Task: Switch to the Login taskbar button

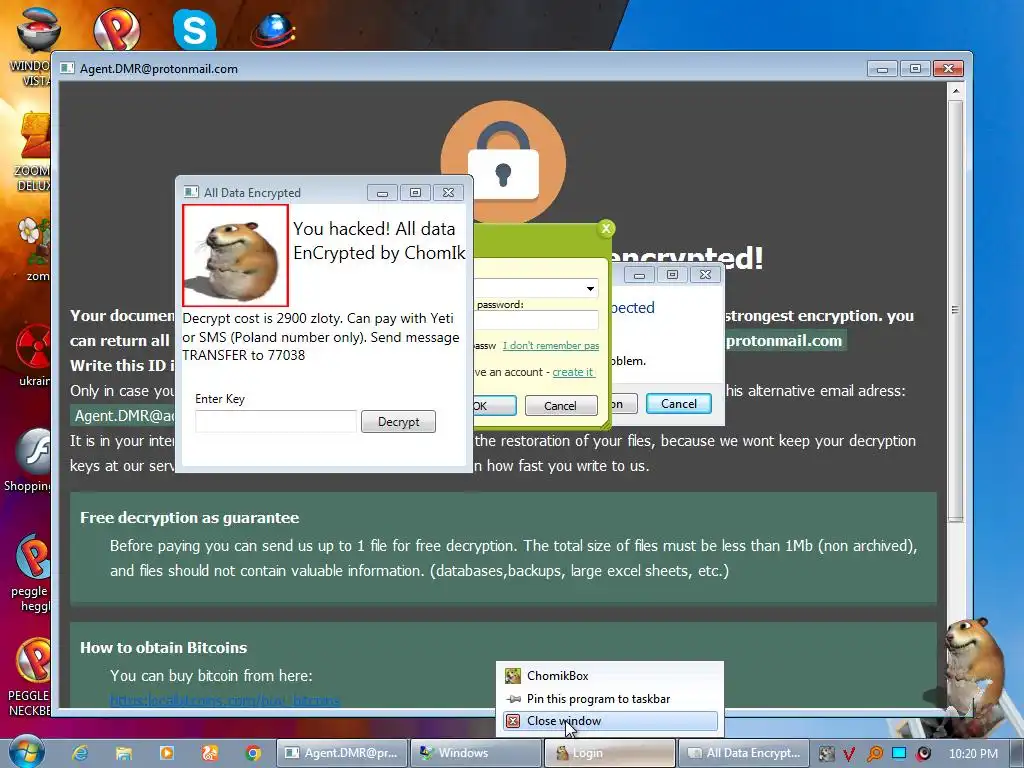Action: [610, 753]
